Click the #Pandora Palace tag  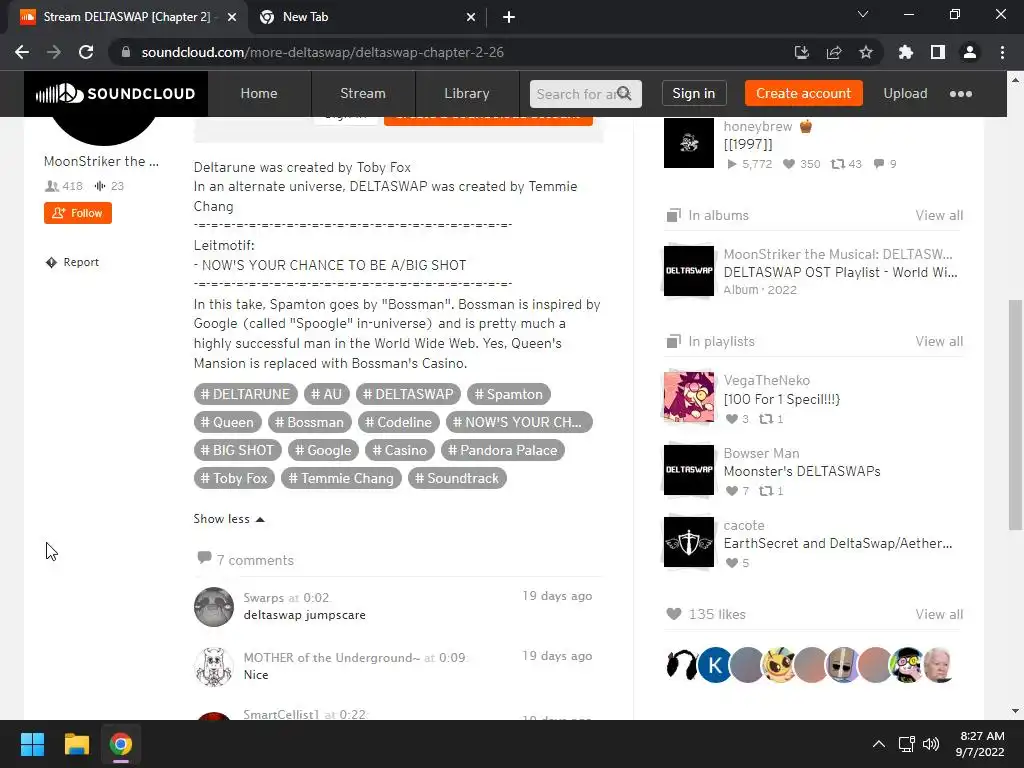coord(503,451)
